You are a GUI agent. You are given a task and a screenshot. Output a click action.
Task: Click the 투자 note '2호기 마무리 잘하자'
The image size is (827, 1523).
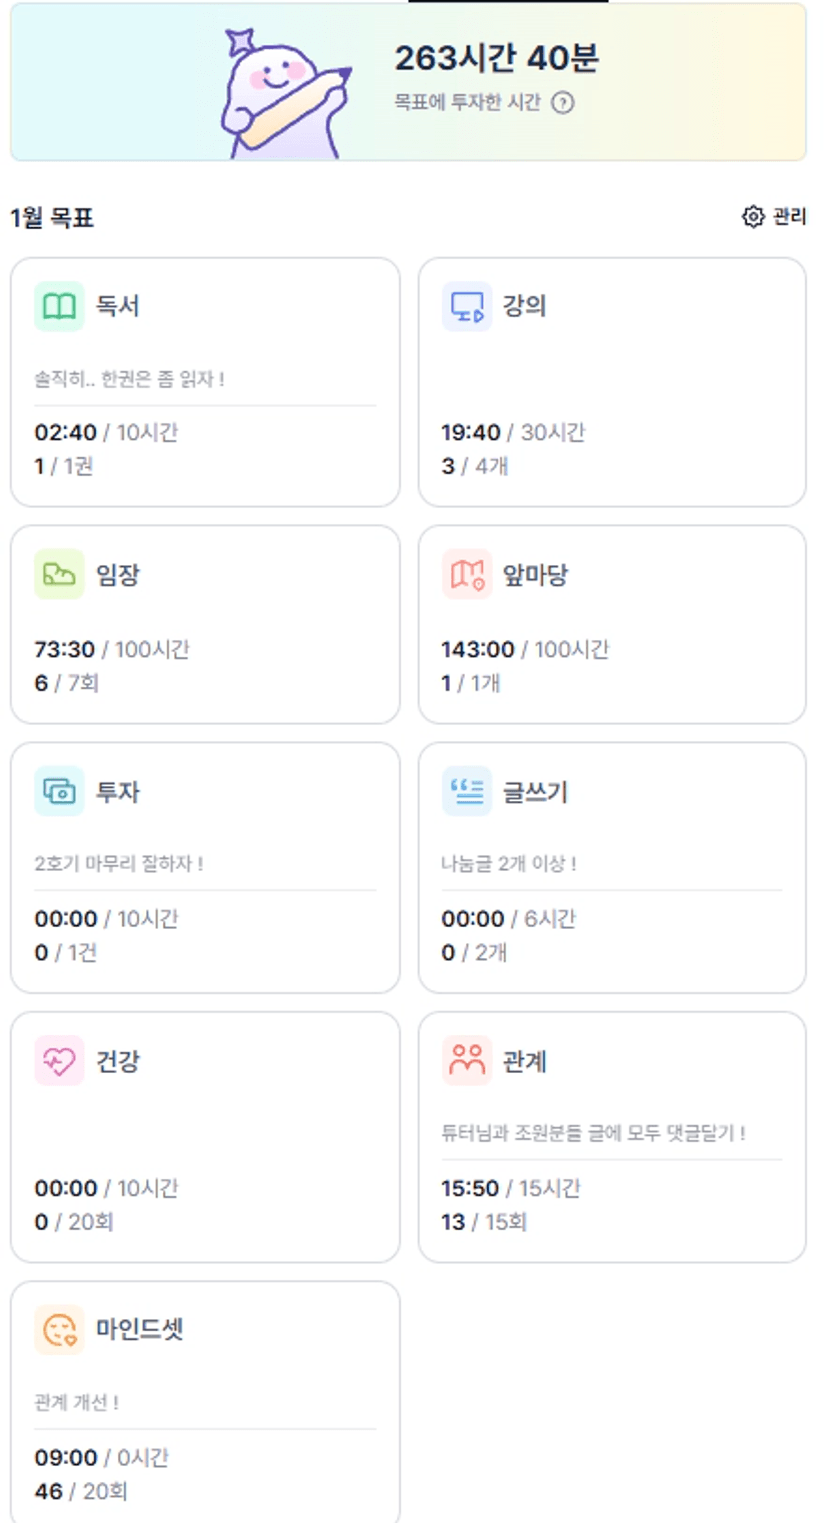(x=118, y=863)
